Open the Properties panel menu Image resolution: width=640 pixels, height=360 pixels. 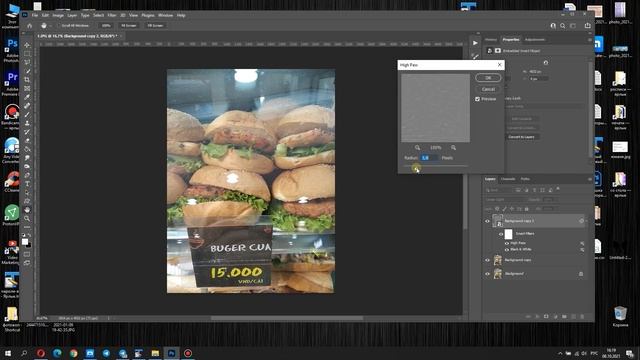click(x=589, y=40)
